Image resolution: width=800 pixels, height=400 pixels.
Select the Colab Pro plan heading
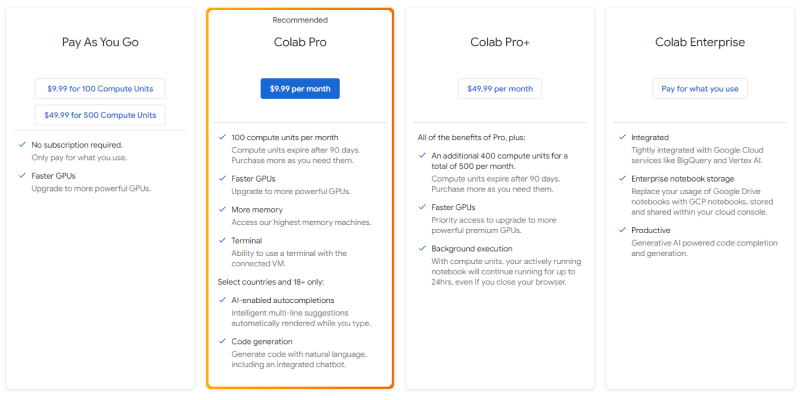300,42
